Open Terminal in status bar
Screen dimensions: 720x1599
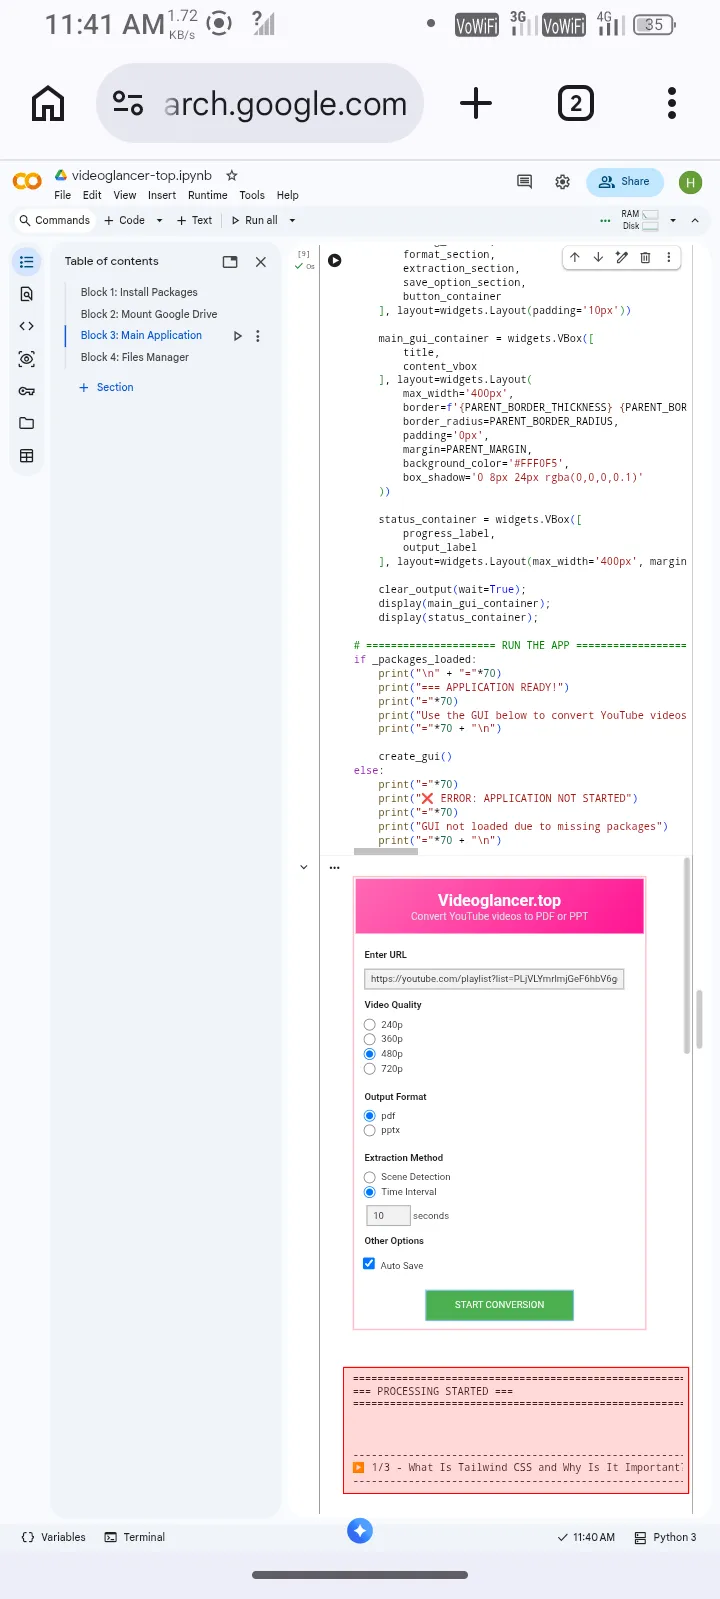[135, 1537]
